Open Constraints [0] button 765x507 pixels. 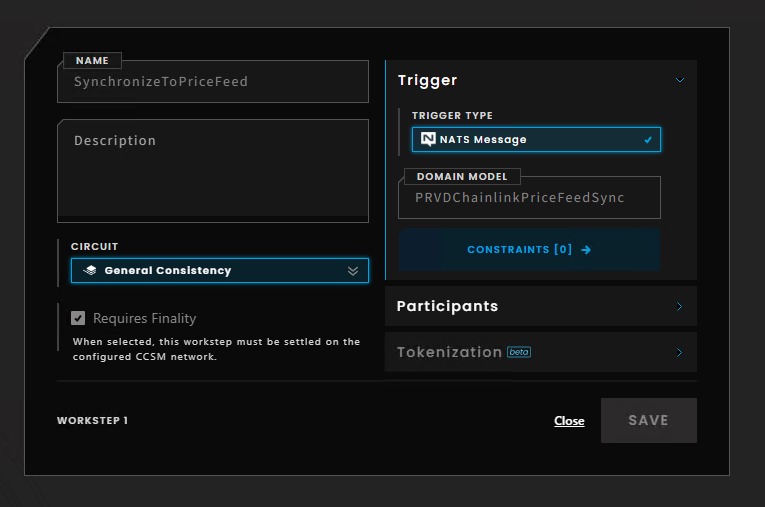(529, 250)
